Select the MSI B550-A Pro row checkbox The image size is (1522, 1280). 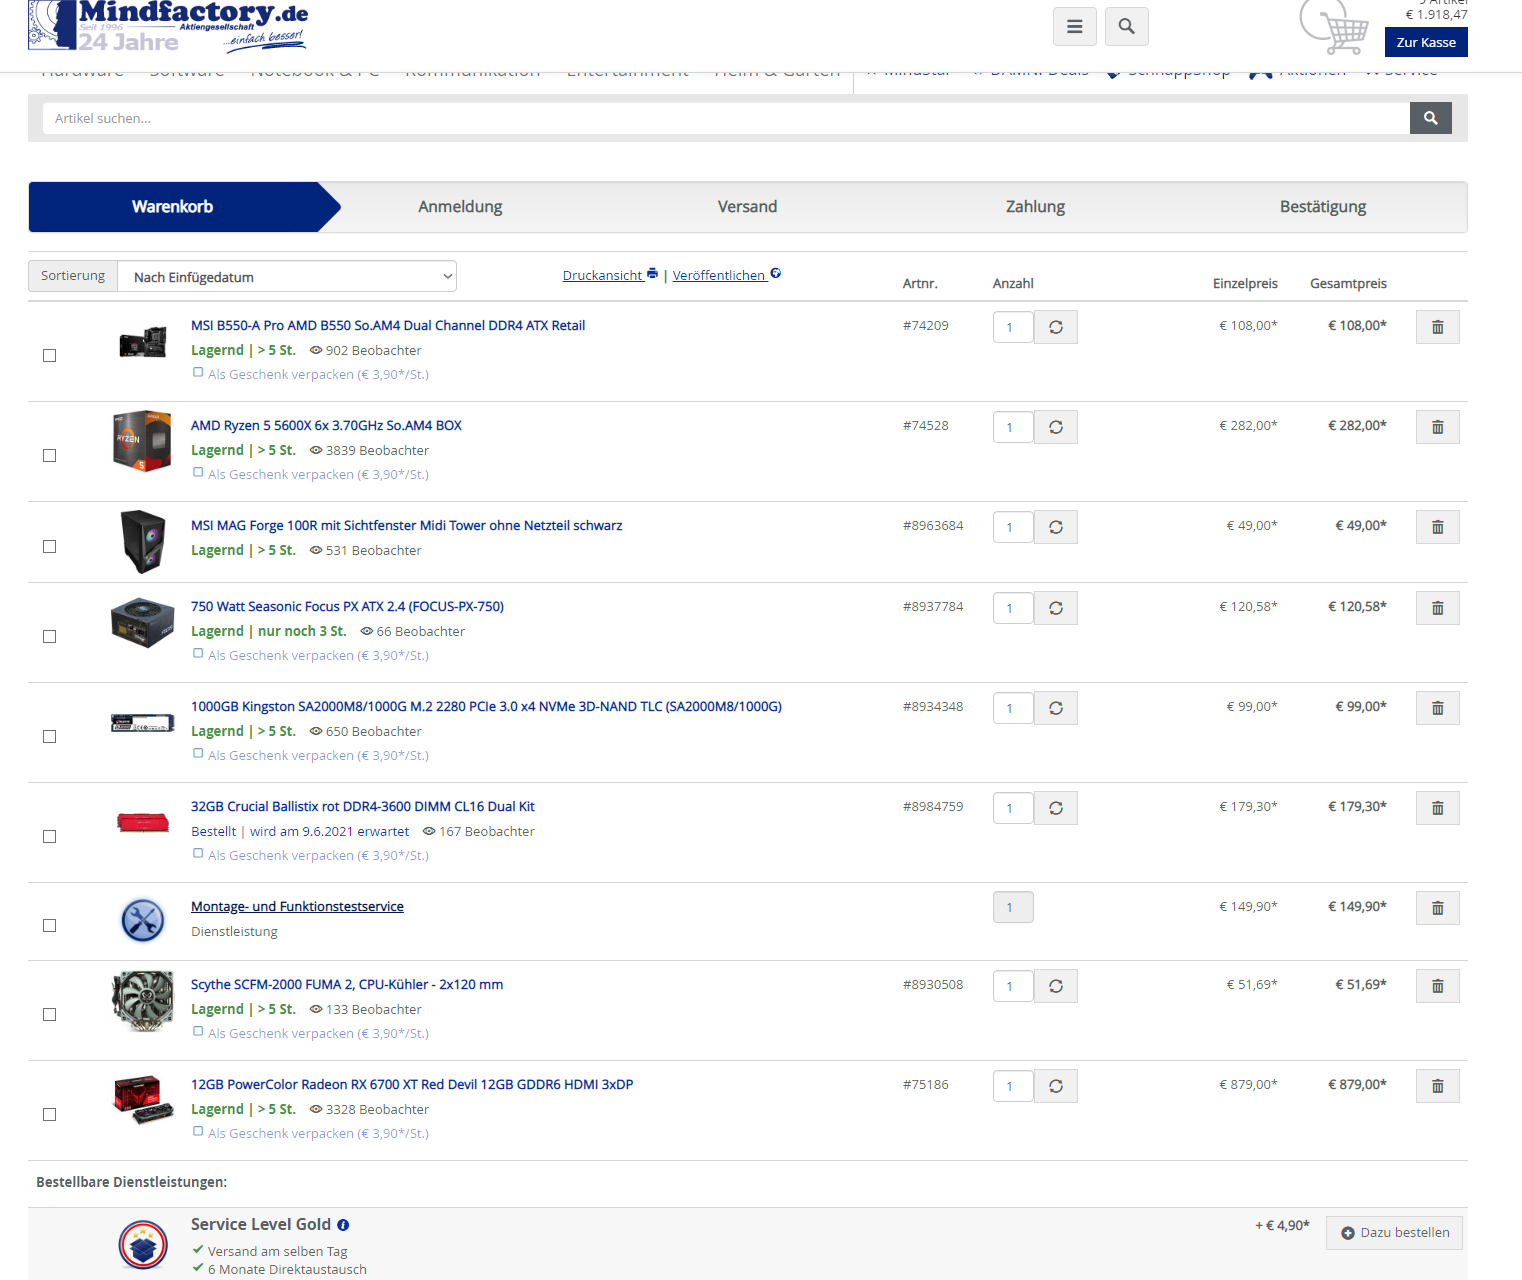coord(49,356)
